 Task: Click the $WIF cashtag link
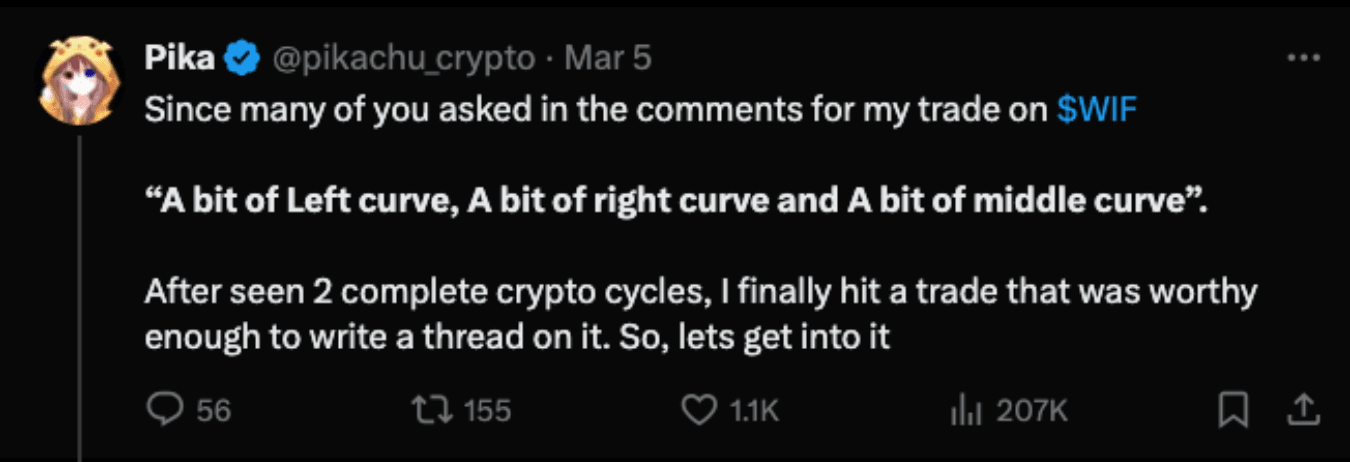coord(1097,110)
